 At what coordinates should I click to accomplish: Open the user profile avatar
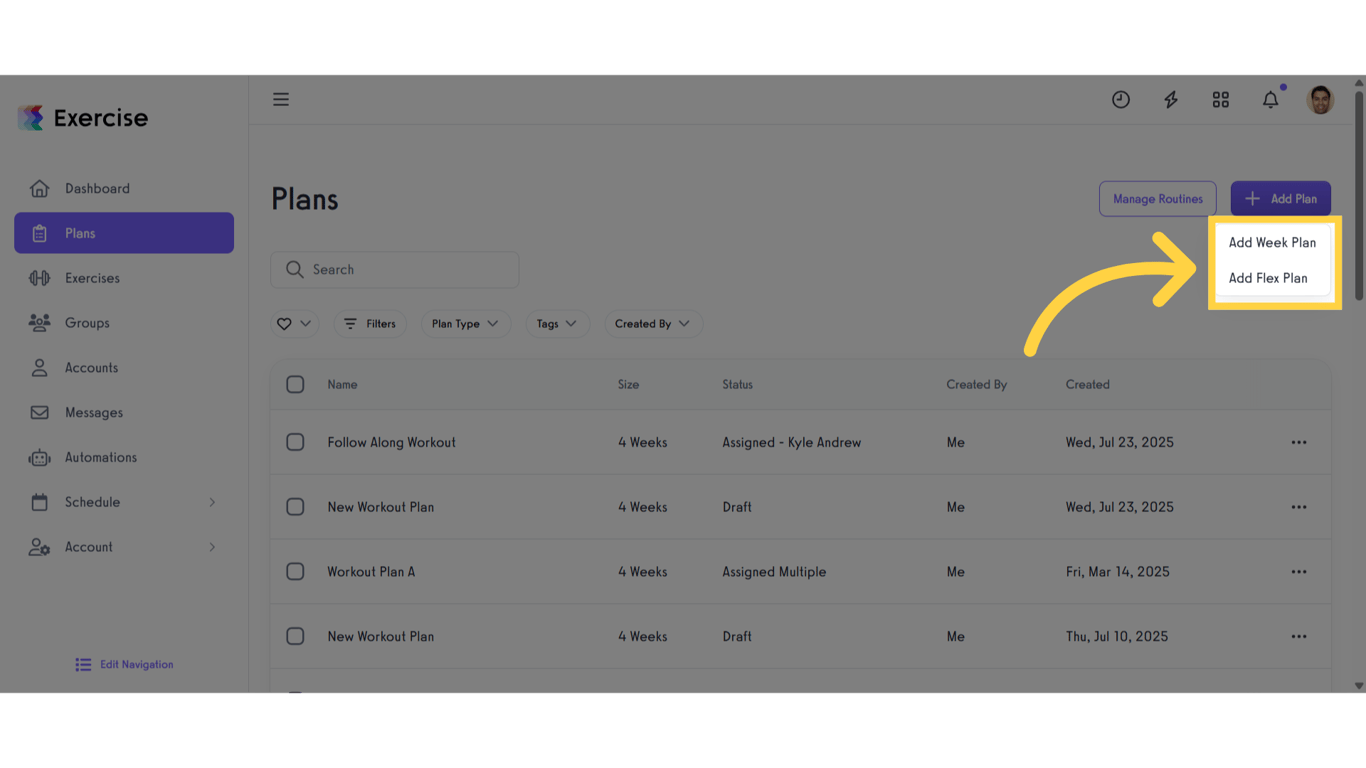1320,99
